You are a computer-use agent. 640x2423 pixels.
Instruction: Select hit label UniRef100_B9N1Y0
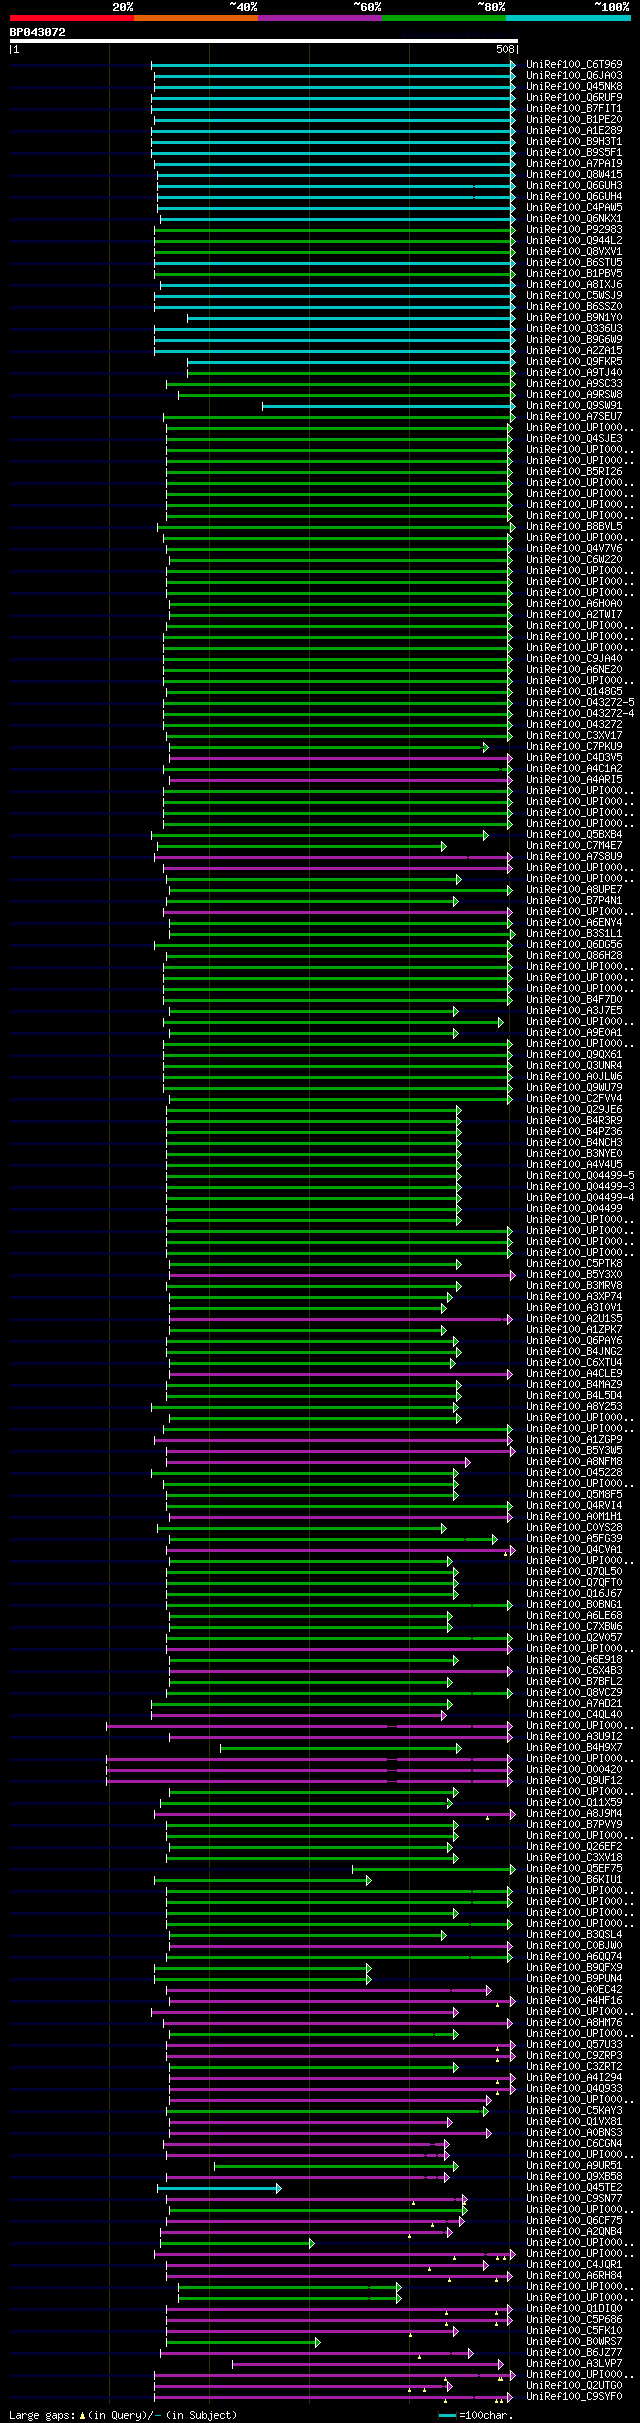pos(574,318)
